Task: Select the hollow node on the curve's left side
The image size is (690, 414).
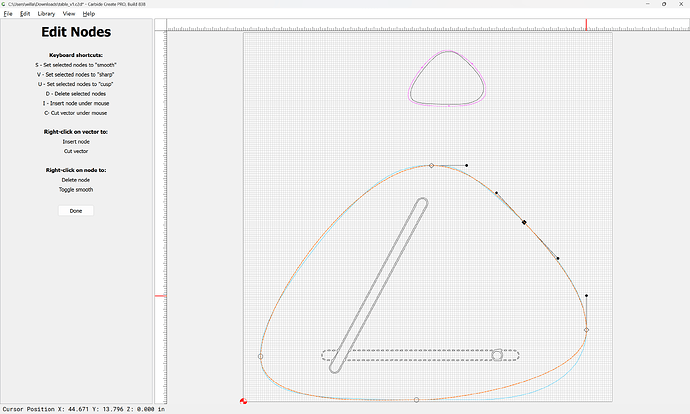Action: click(x=261, y=356)
